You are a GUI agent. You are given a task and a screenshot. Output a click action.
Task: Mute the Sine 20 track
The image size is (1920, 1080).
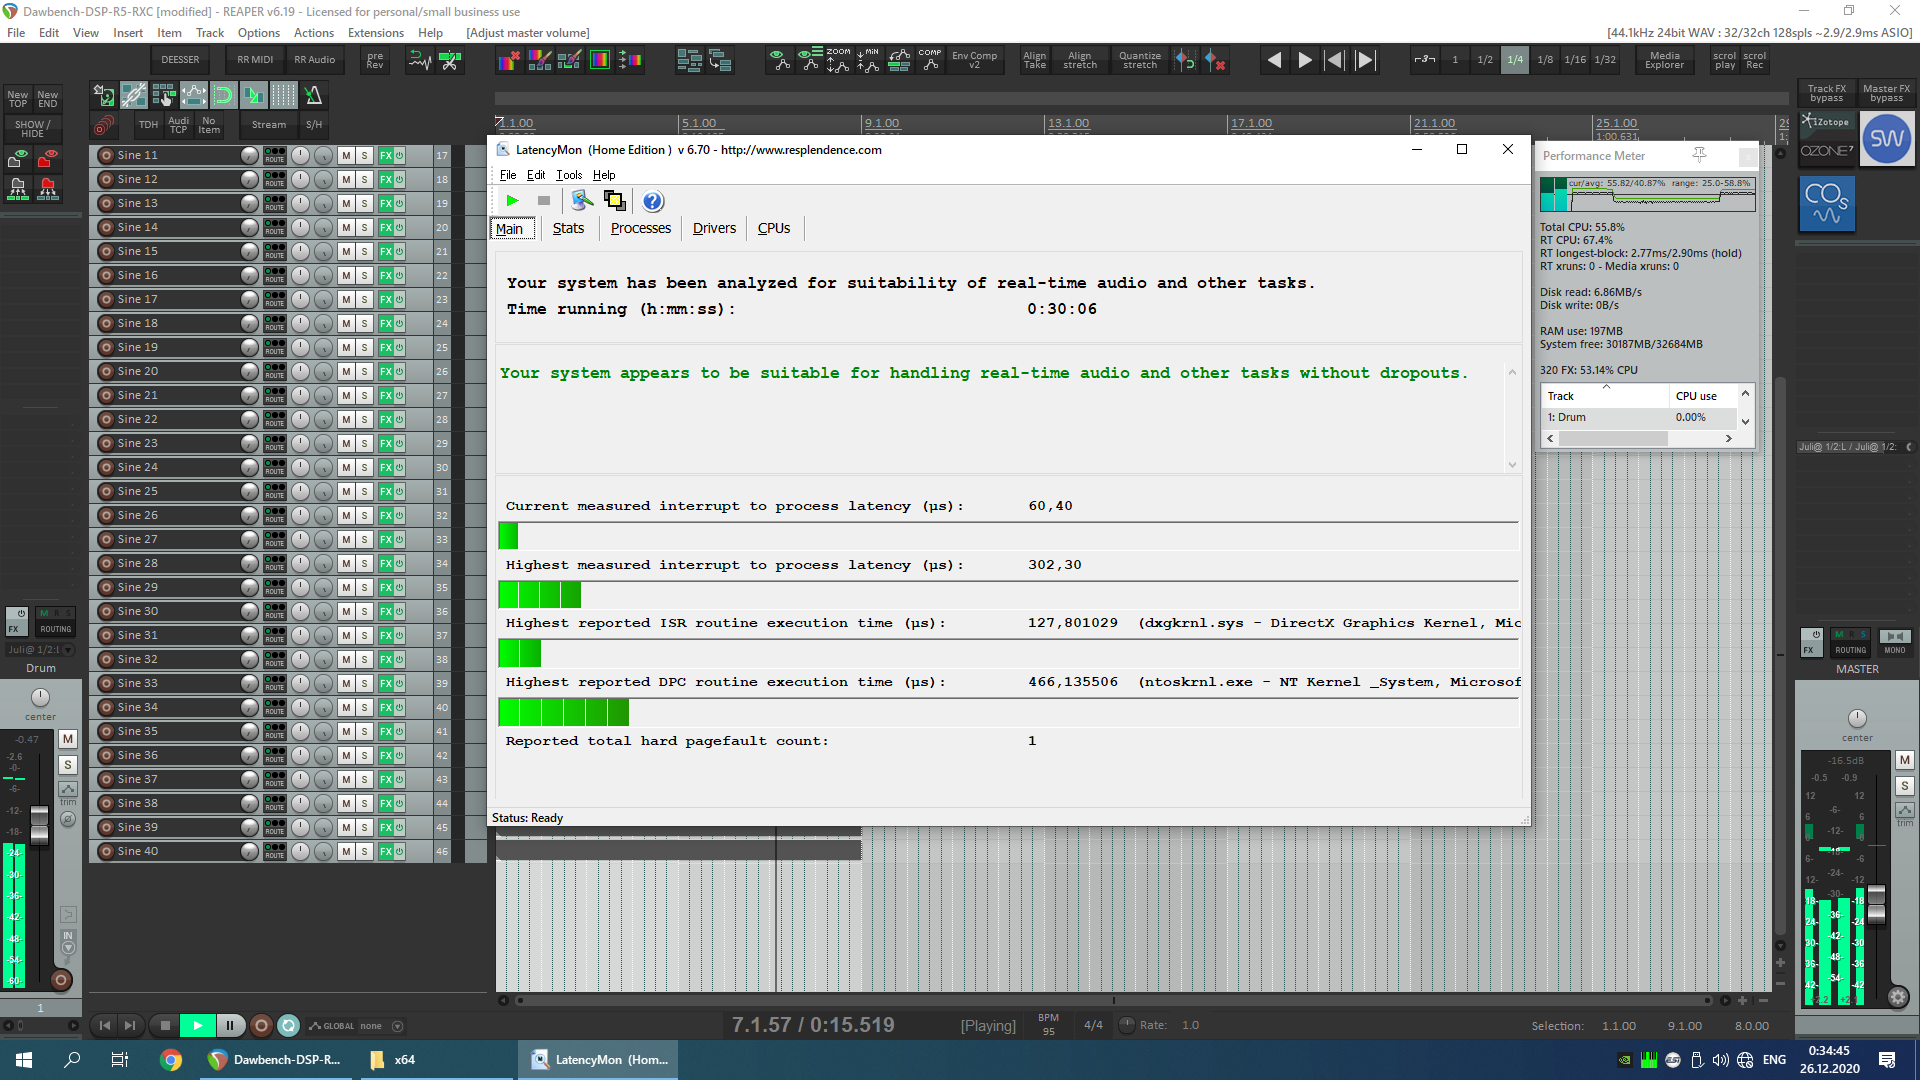pyautogui.click(x=346, y=371)
